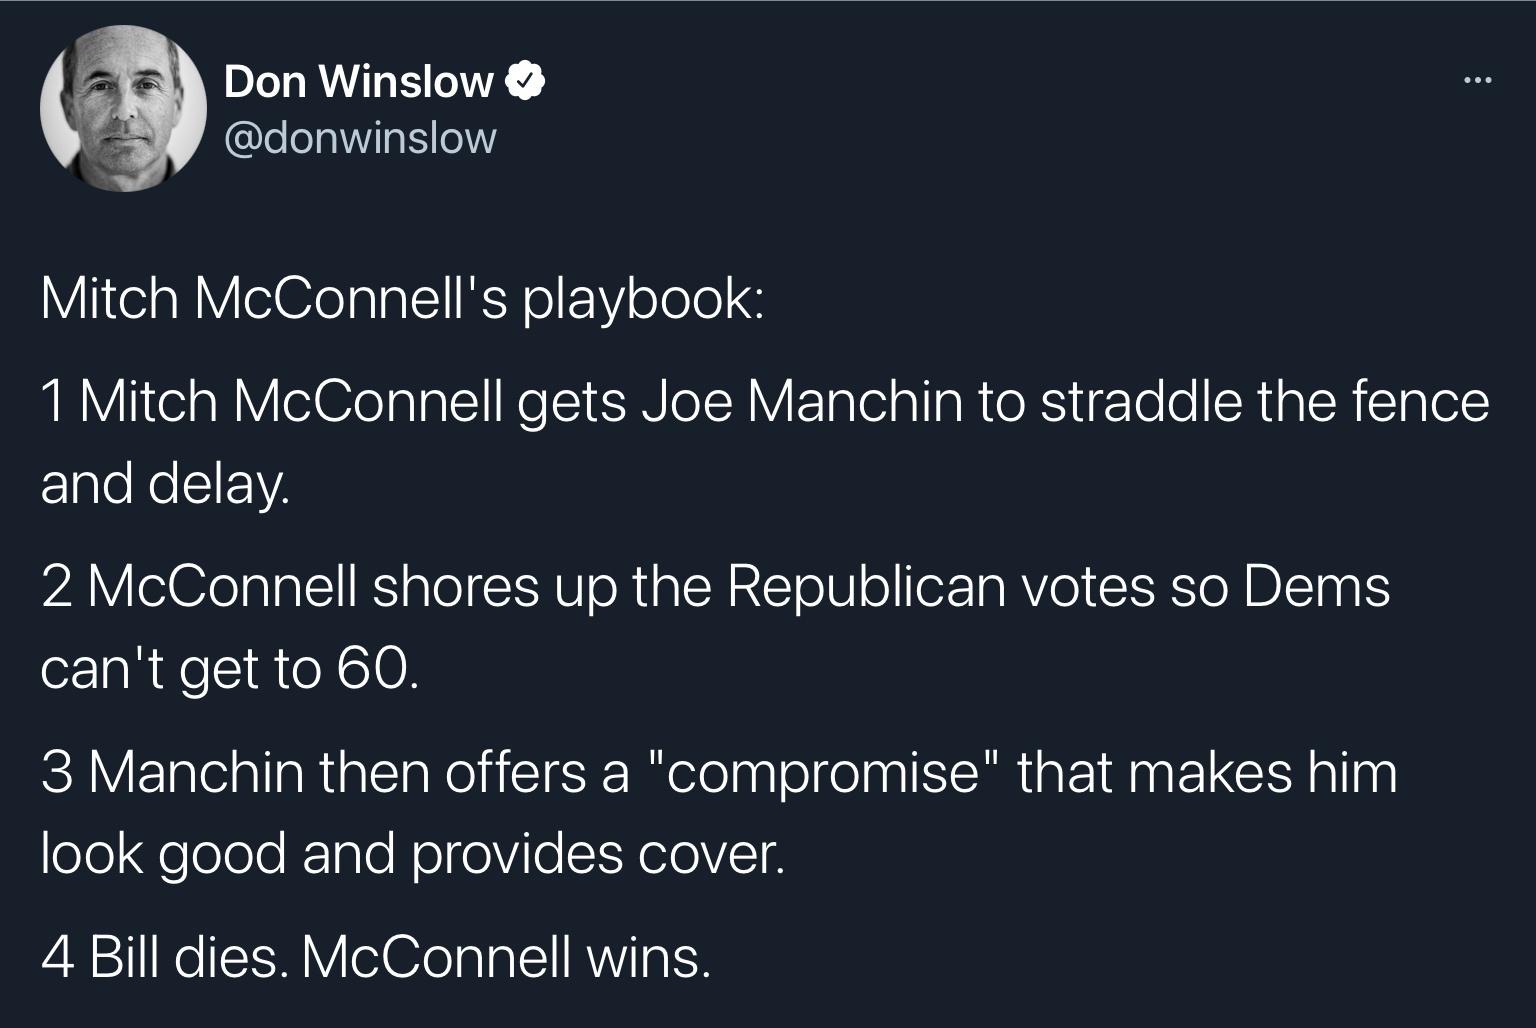Click the "4 Bill dies. McConnell wins." line

coord(377,957)
